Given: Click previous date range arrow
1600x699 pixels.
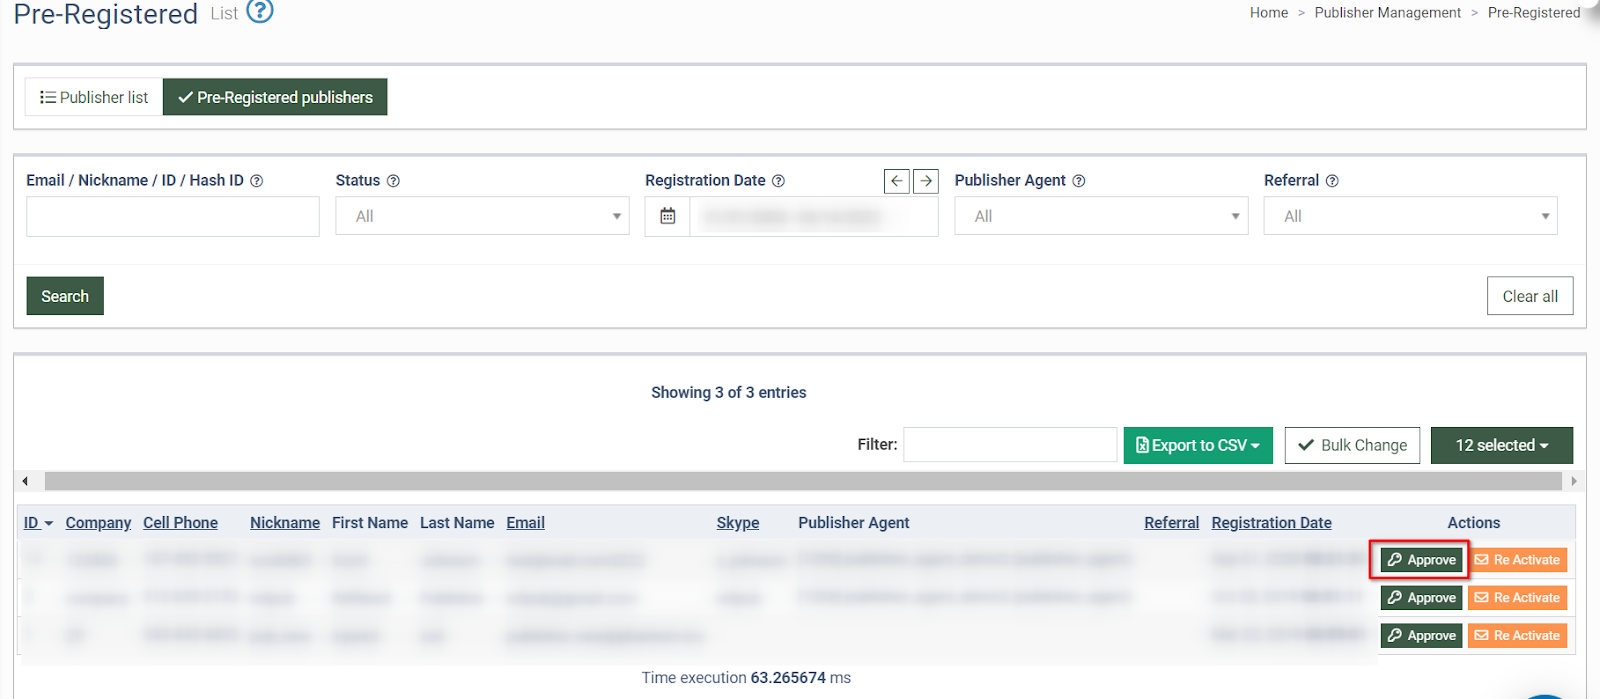Looking at the screenshot, I should pos(897,181).
